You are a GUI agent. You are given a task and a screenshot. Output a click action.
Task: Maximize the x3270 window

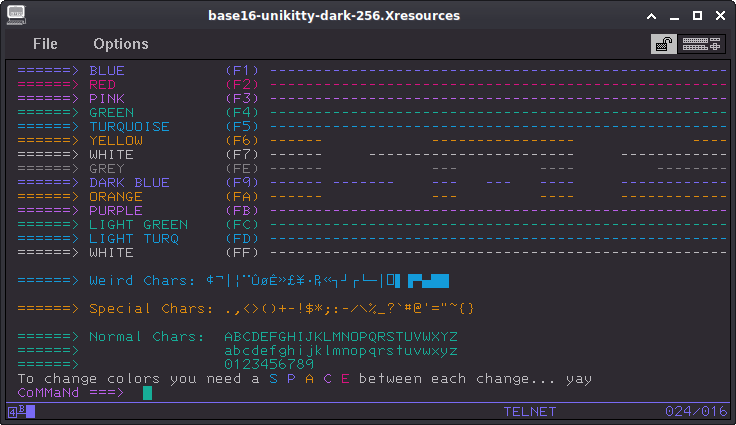point(698,16)
